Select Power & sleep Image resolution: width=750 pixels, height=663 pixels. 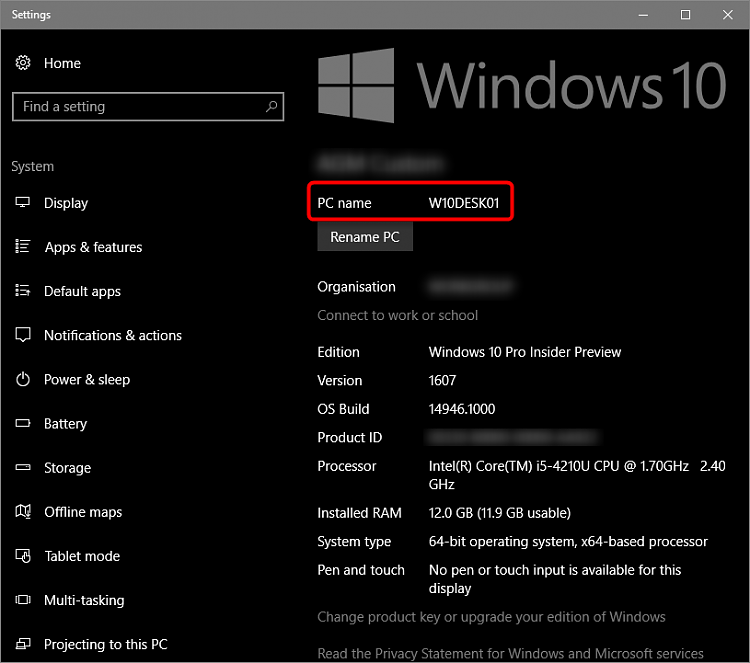(x=87, y=379)
